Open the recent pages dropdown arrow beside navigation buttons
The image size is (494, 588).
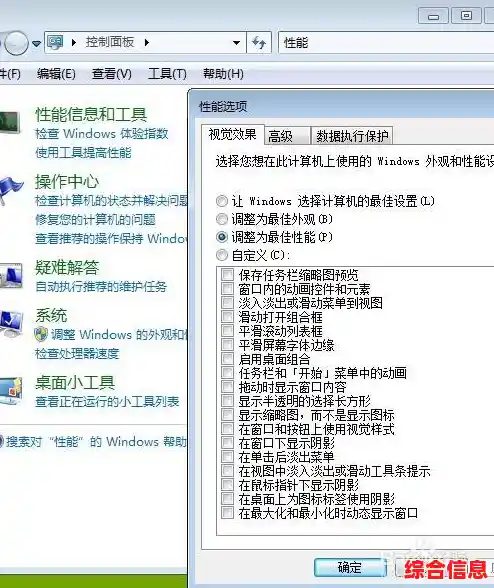tap(36, 44)
